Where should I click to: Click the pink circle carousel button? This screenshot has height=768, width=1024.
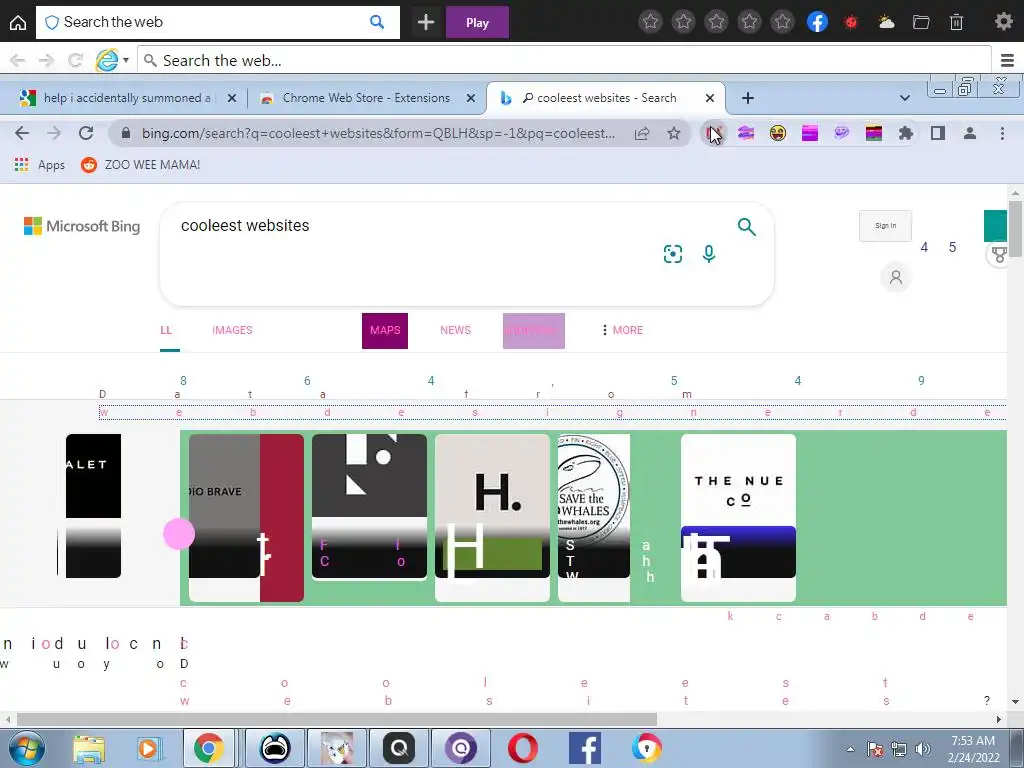pyautogui.click(x=179, y=534)
